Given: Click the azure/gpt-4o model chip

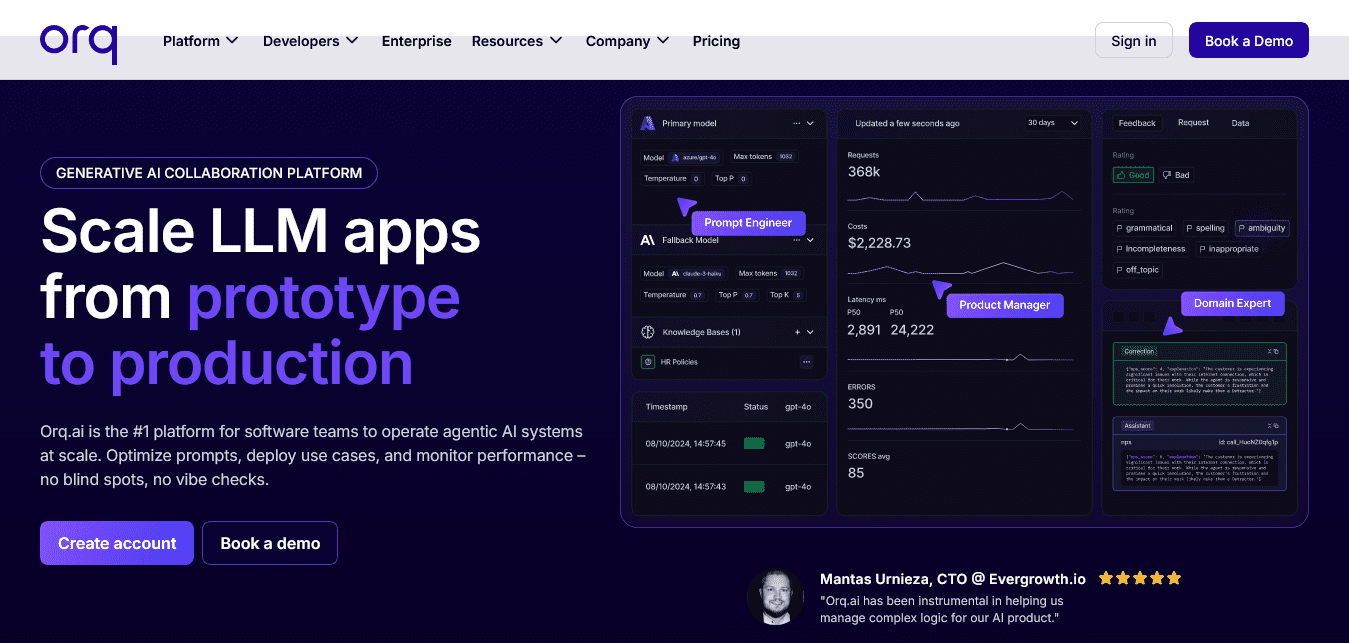Looking at the screenshot, I should 694,157.
